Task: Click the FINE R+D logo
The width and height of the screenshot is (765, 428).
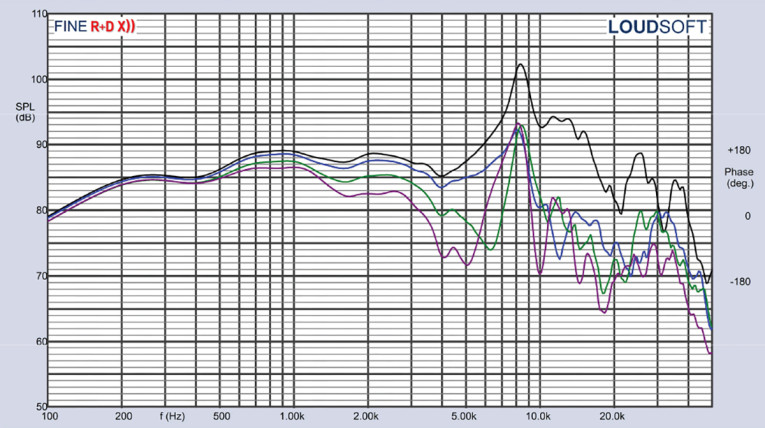Action: coord(93,27)
